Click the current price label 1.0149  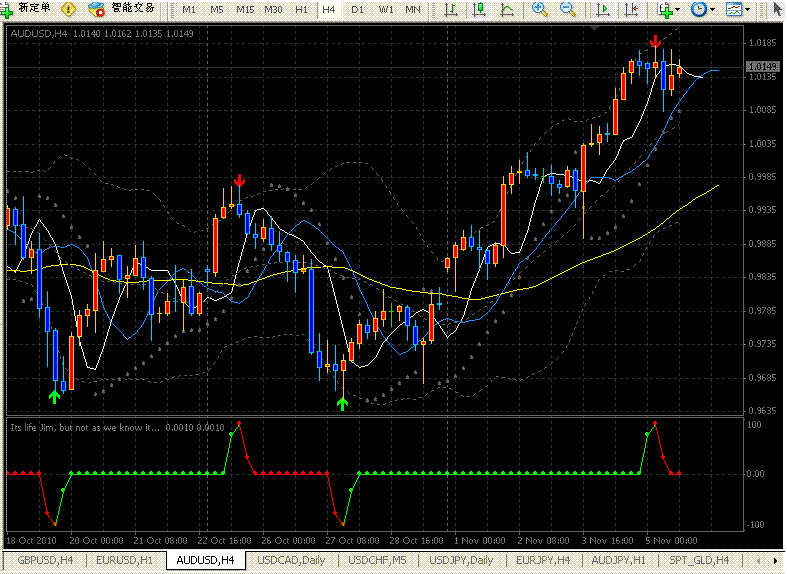tap(763, 67)
